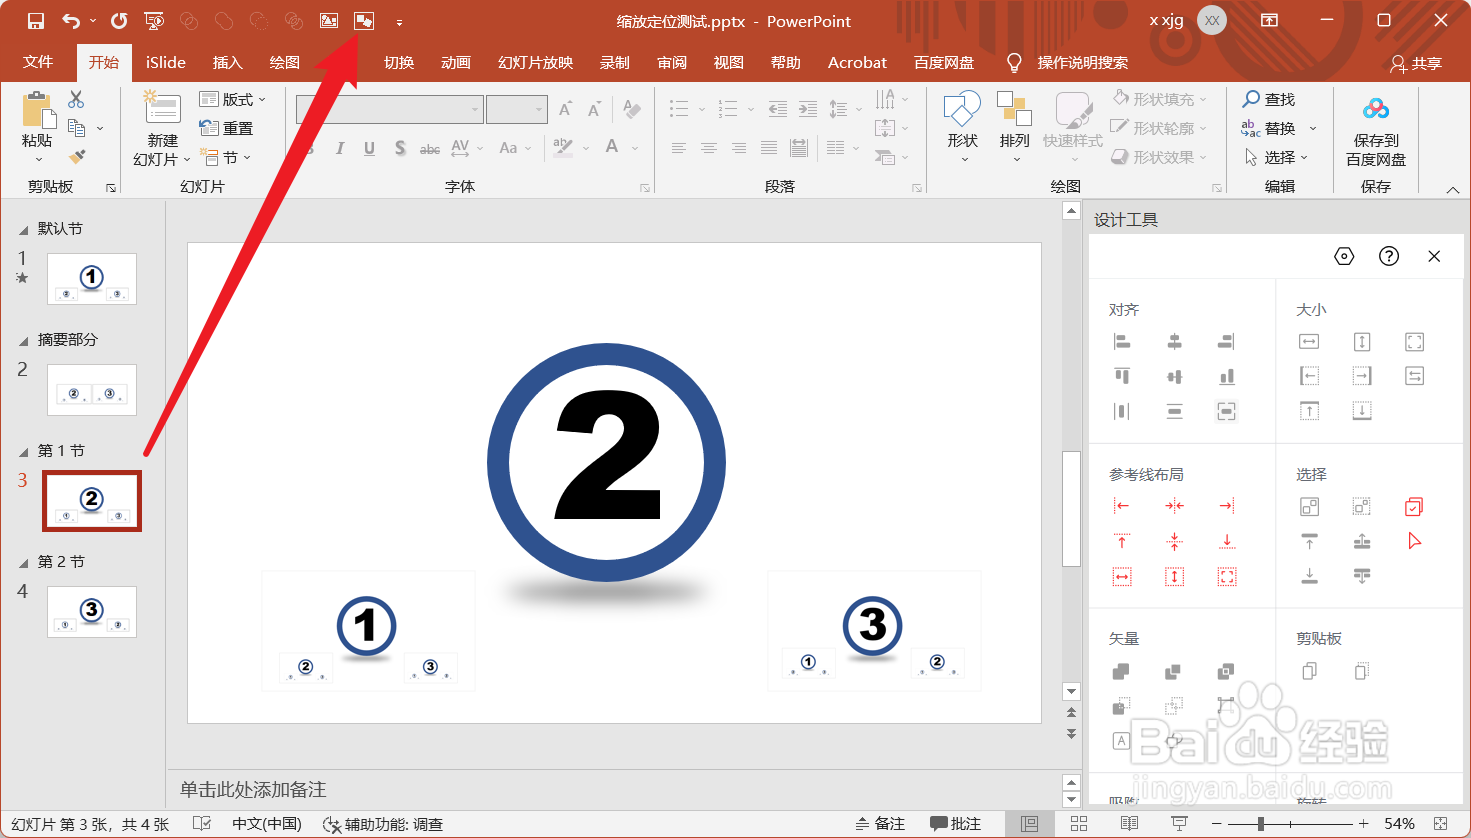Click the 共享 share button
Viewport: 1471px width, 838px height.
pos(1416,63)
